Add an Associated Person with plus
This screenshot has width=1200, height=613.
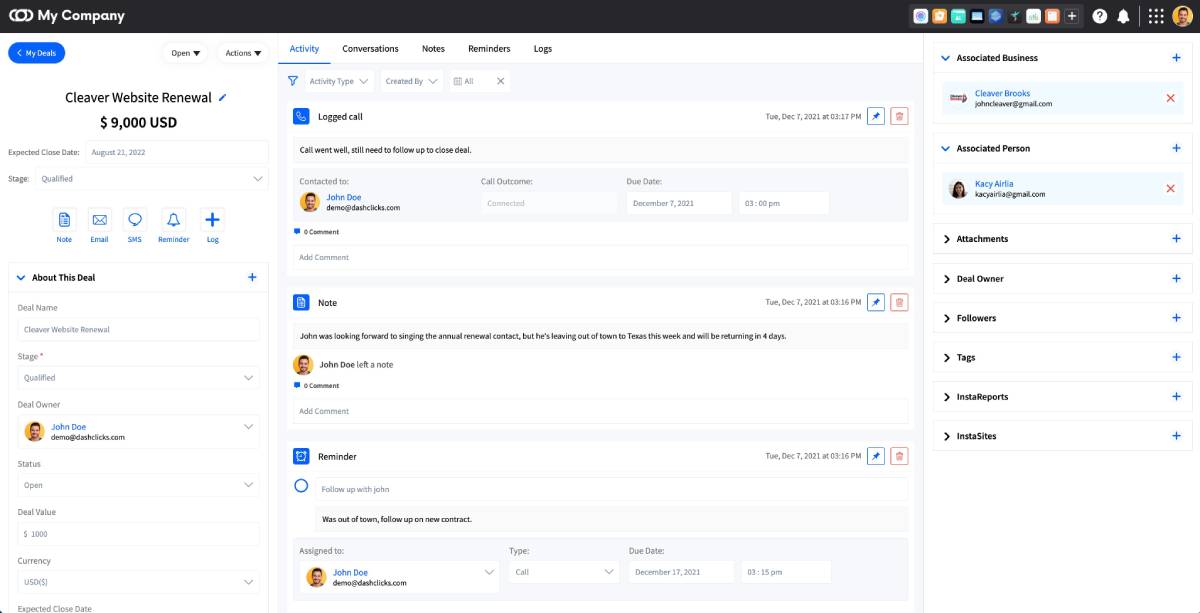pyautogui.click(x=1176, y=148)
